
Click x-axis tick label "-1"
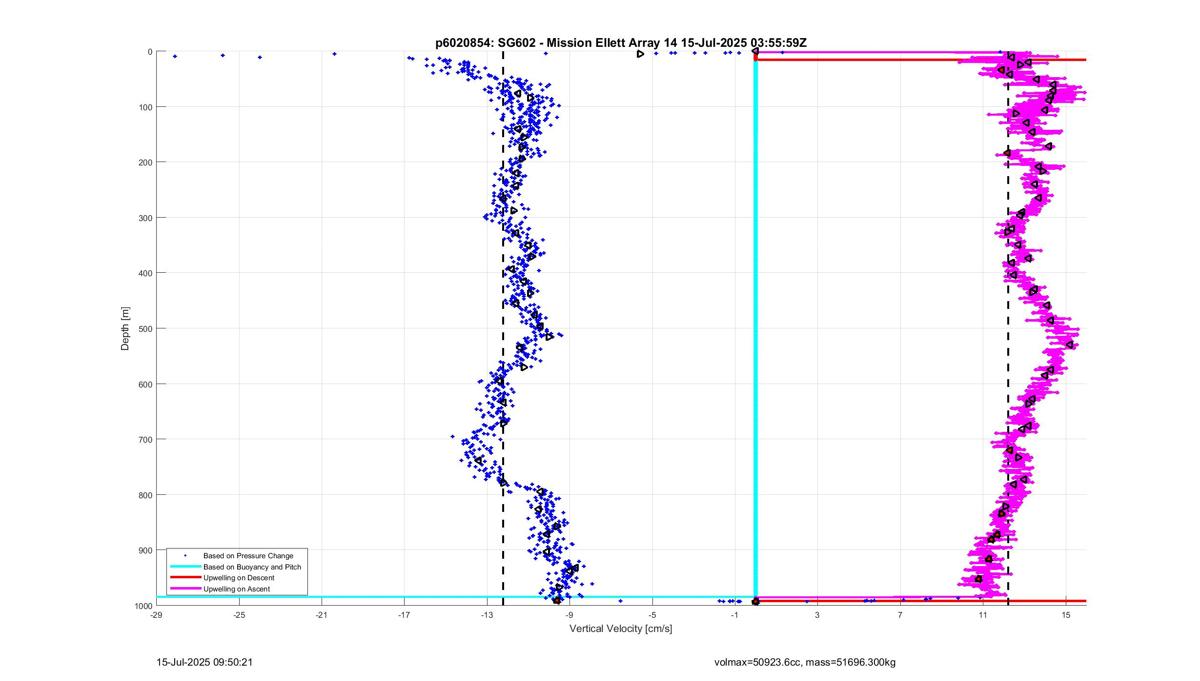click(x=735, y=615)
